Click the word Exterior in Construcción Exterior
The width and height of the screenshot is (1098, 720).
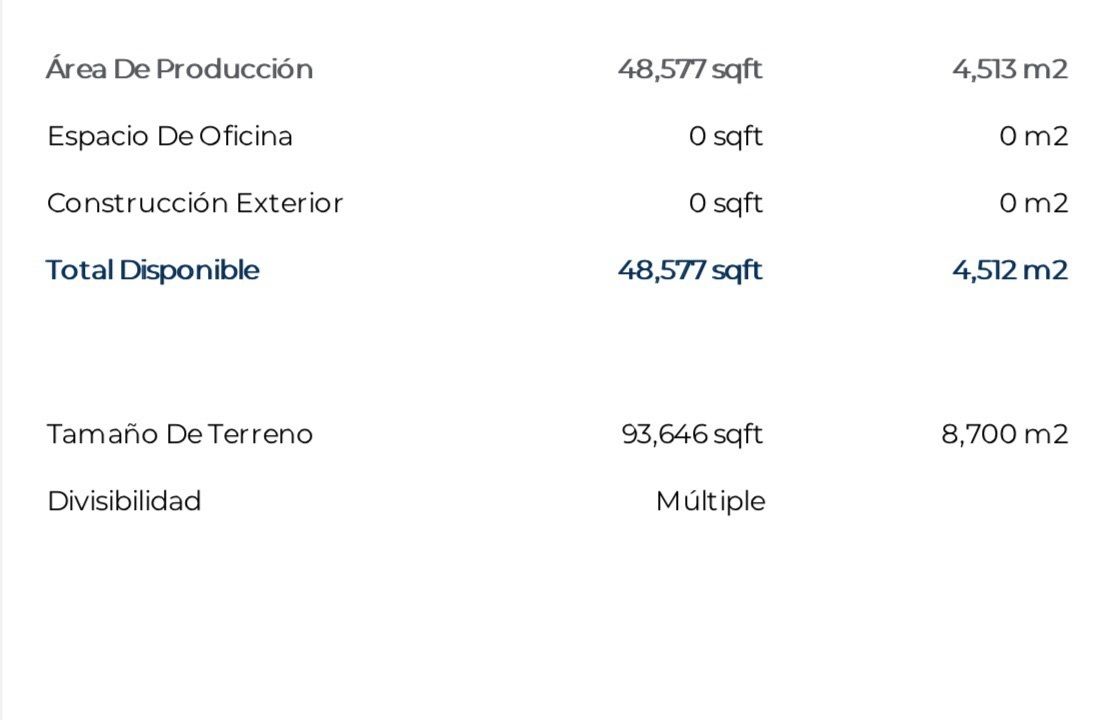[x=289, y=203]
